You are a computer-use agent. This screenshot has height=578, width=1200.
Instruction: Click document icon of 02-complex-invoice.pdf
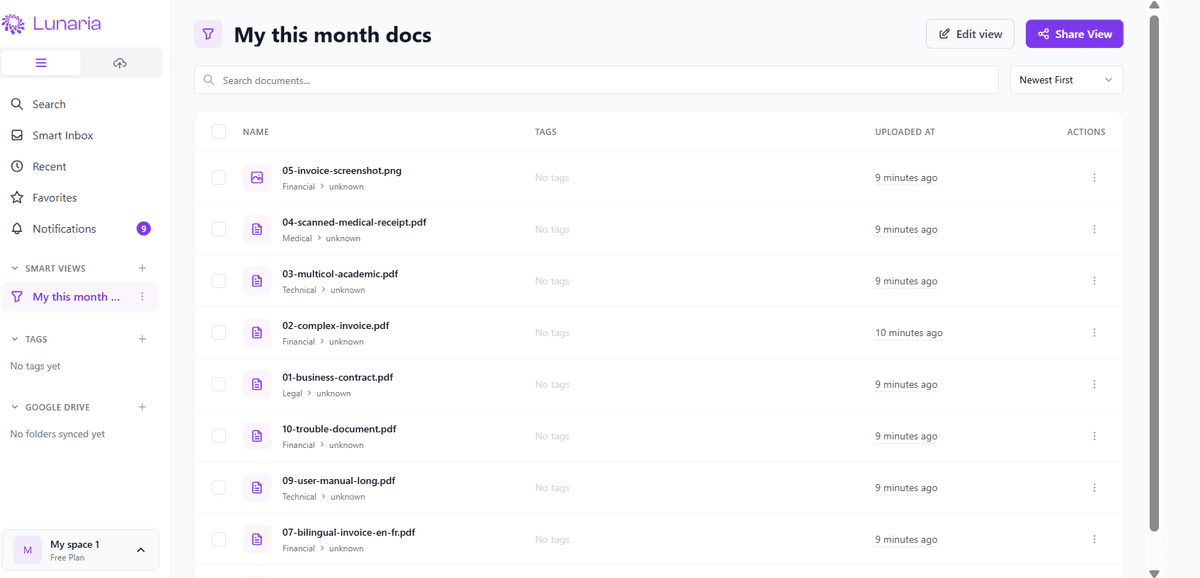257,332
